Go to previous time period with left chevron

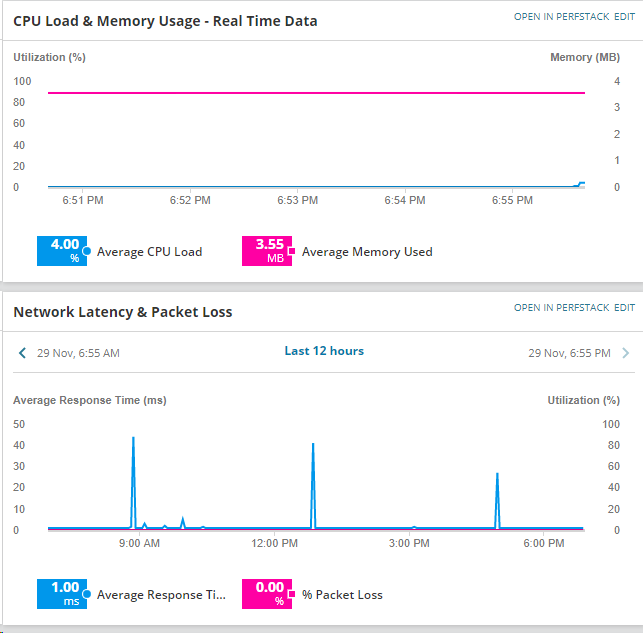(x=23, y=353)
